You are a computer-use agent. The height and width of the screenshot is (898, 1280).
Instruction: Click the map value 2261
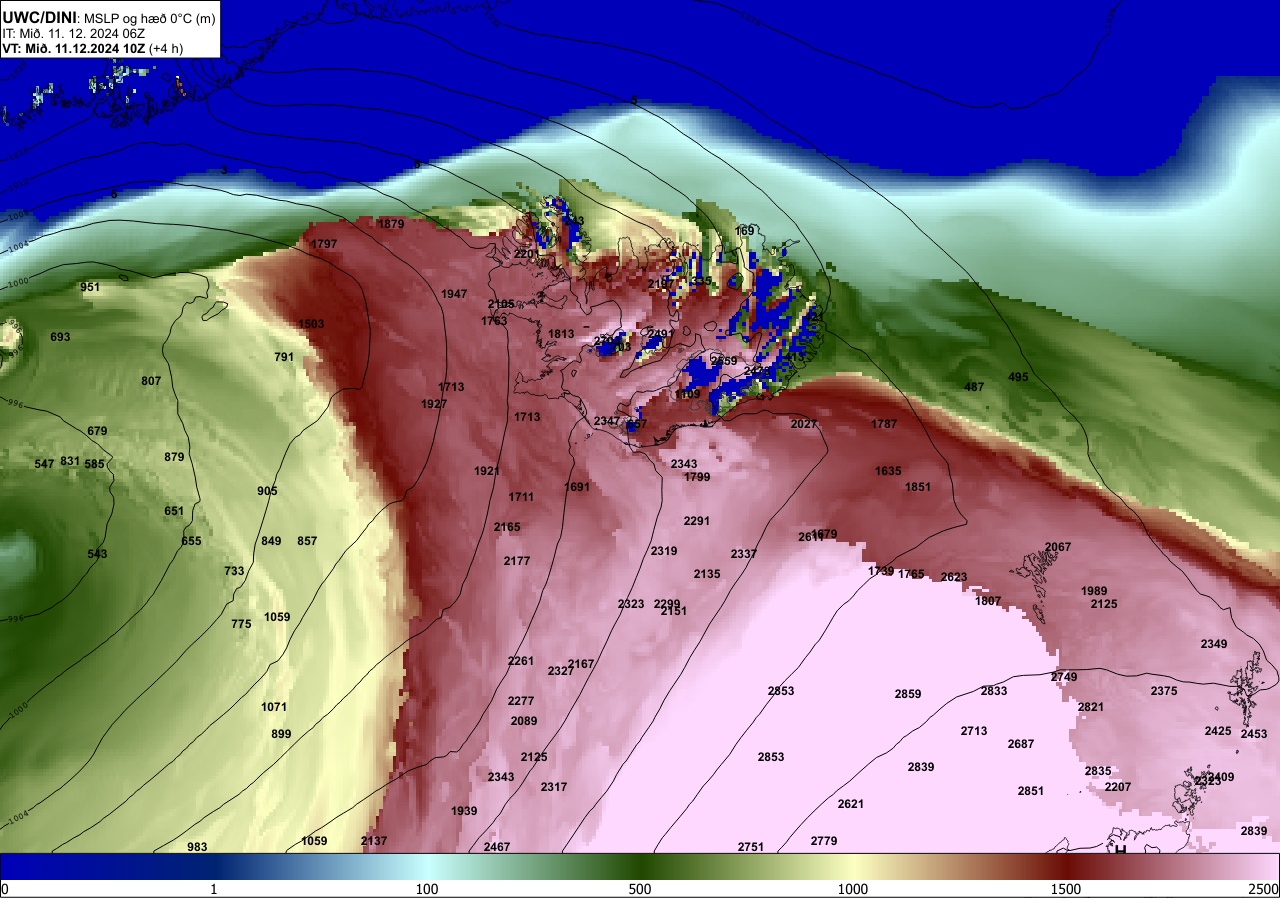click(521, 661)
